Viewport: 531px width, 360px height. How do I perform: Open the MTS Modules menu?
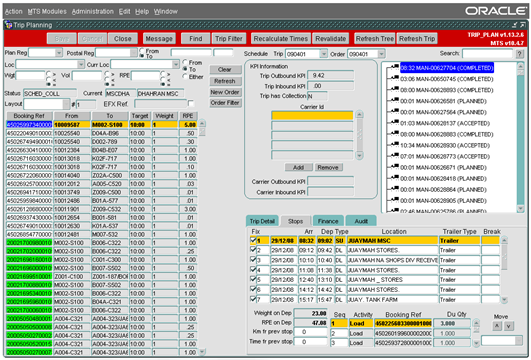(47, 12)
